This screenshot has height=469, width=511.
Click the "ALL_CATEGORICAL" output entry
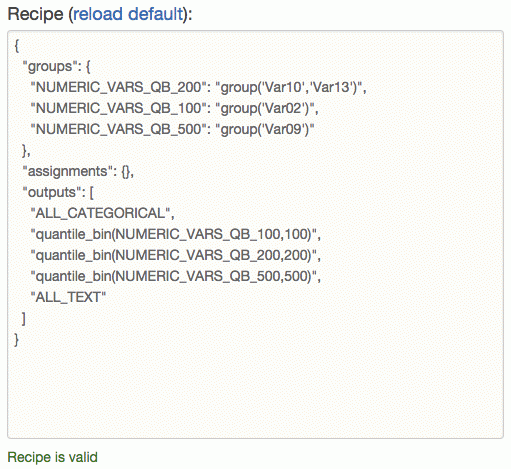pos(102,213)
